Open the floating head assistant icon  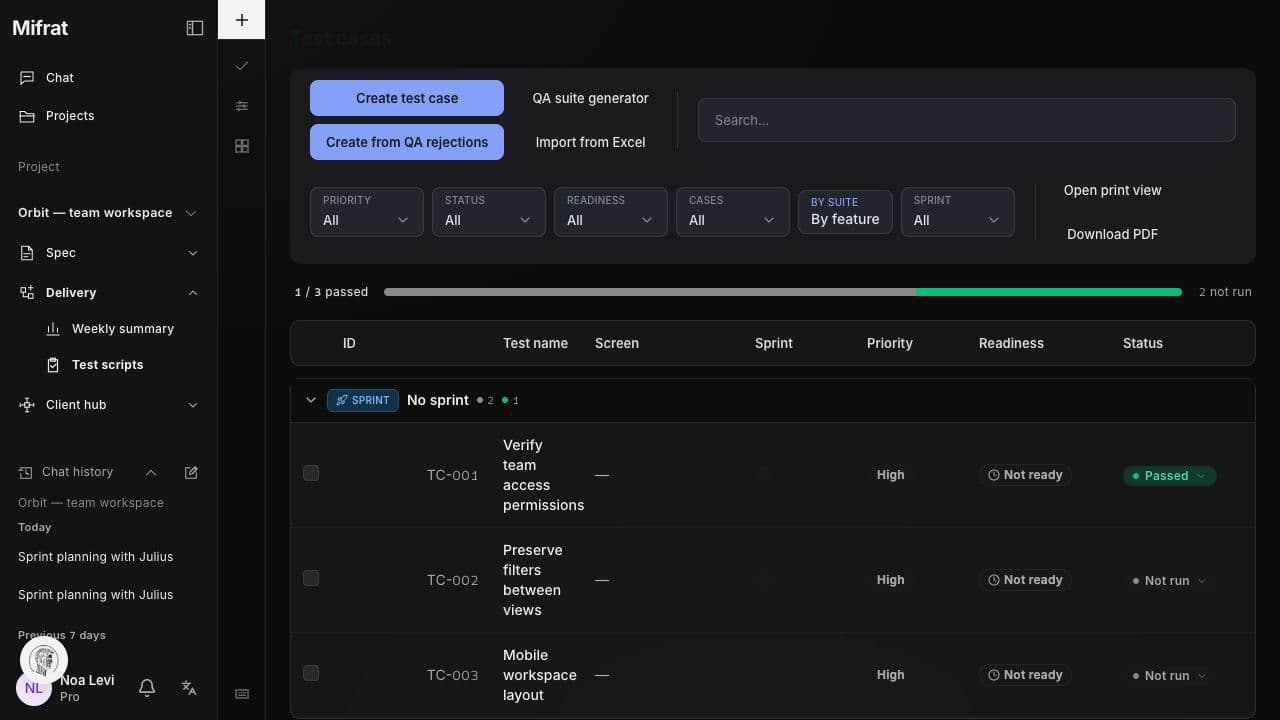tap(44, 659)
